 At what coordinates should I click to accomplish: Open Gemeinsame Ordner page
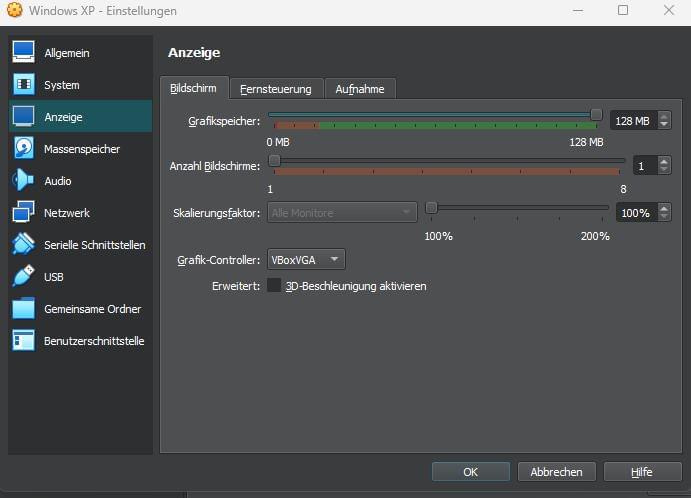click(80, 309)
